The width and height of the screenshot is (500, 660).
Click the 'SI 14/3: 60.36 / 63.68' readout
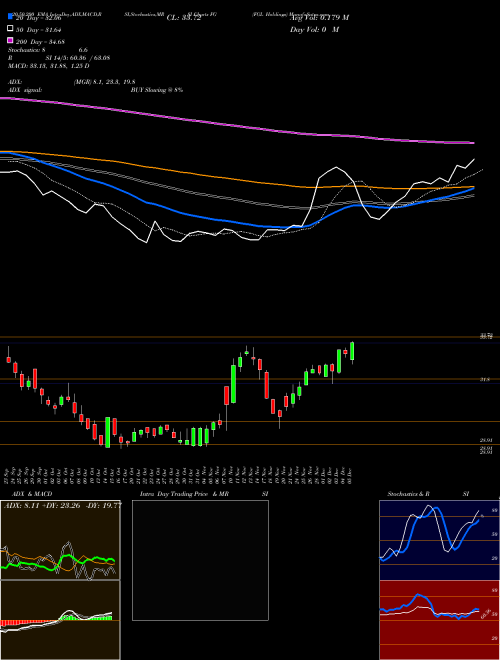pos(78,58)
